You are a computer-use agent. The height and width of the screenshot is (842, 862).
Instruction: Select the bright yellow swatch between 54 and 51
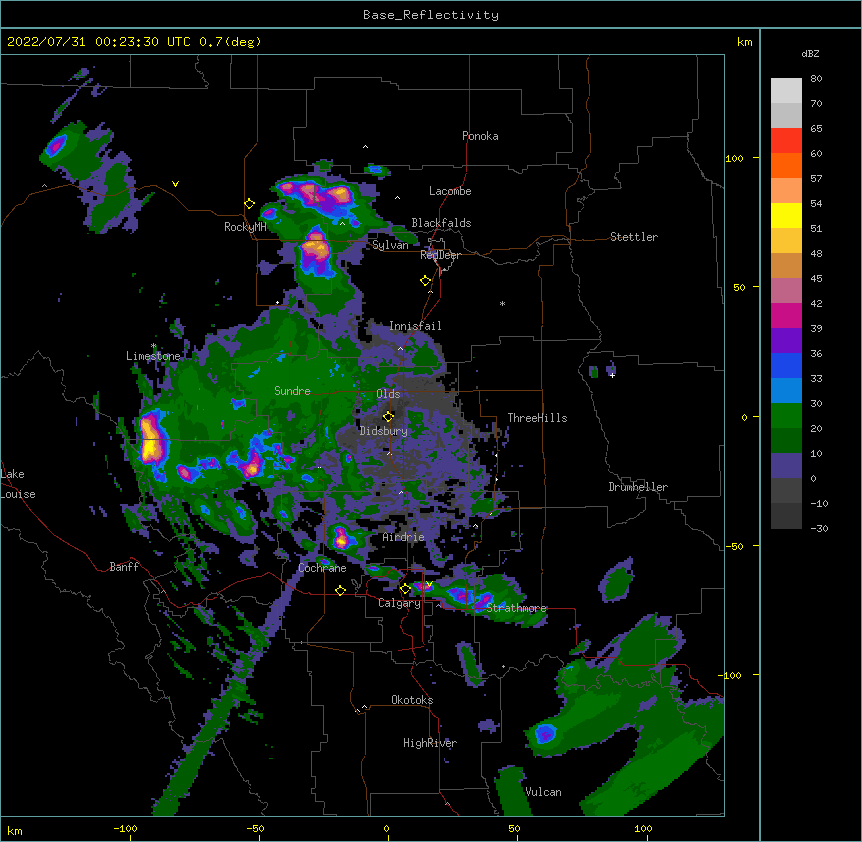(x=786, y=215)
